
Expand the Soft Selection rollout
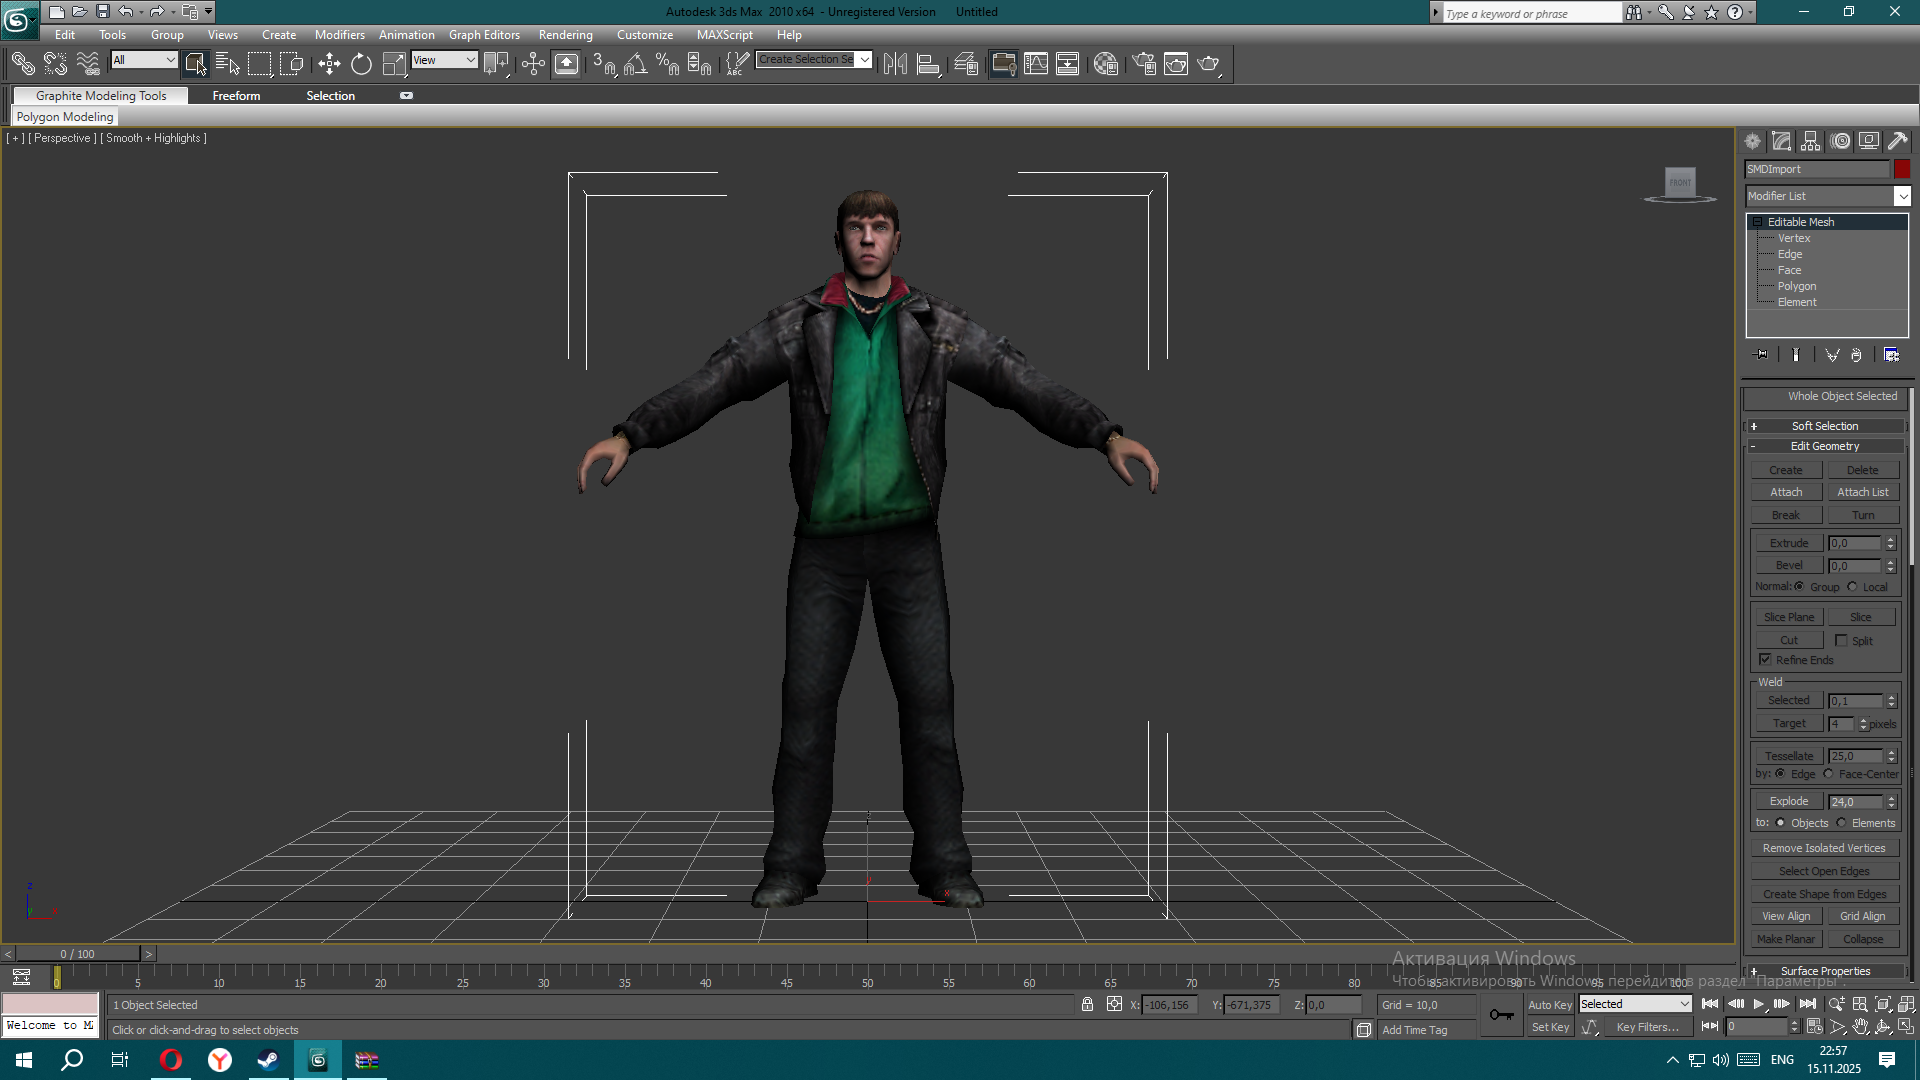pyautogui.click(x=1825, y=426)
